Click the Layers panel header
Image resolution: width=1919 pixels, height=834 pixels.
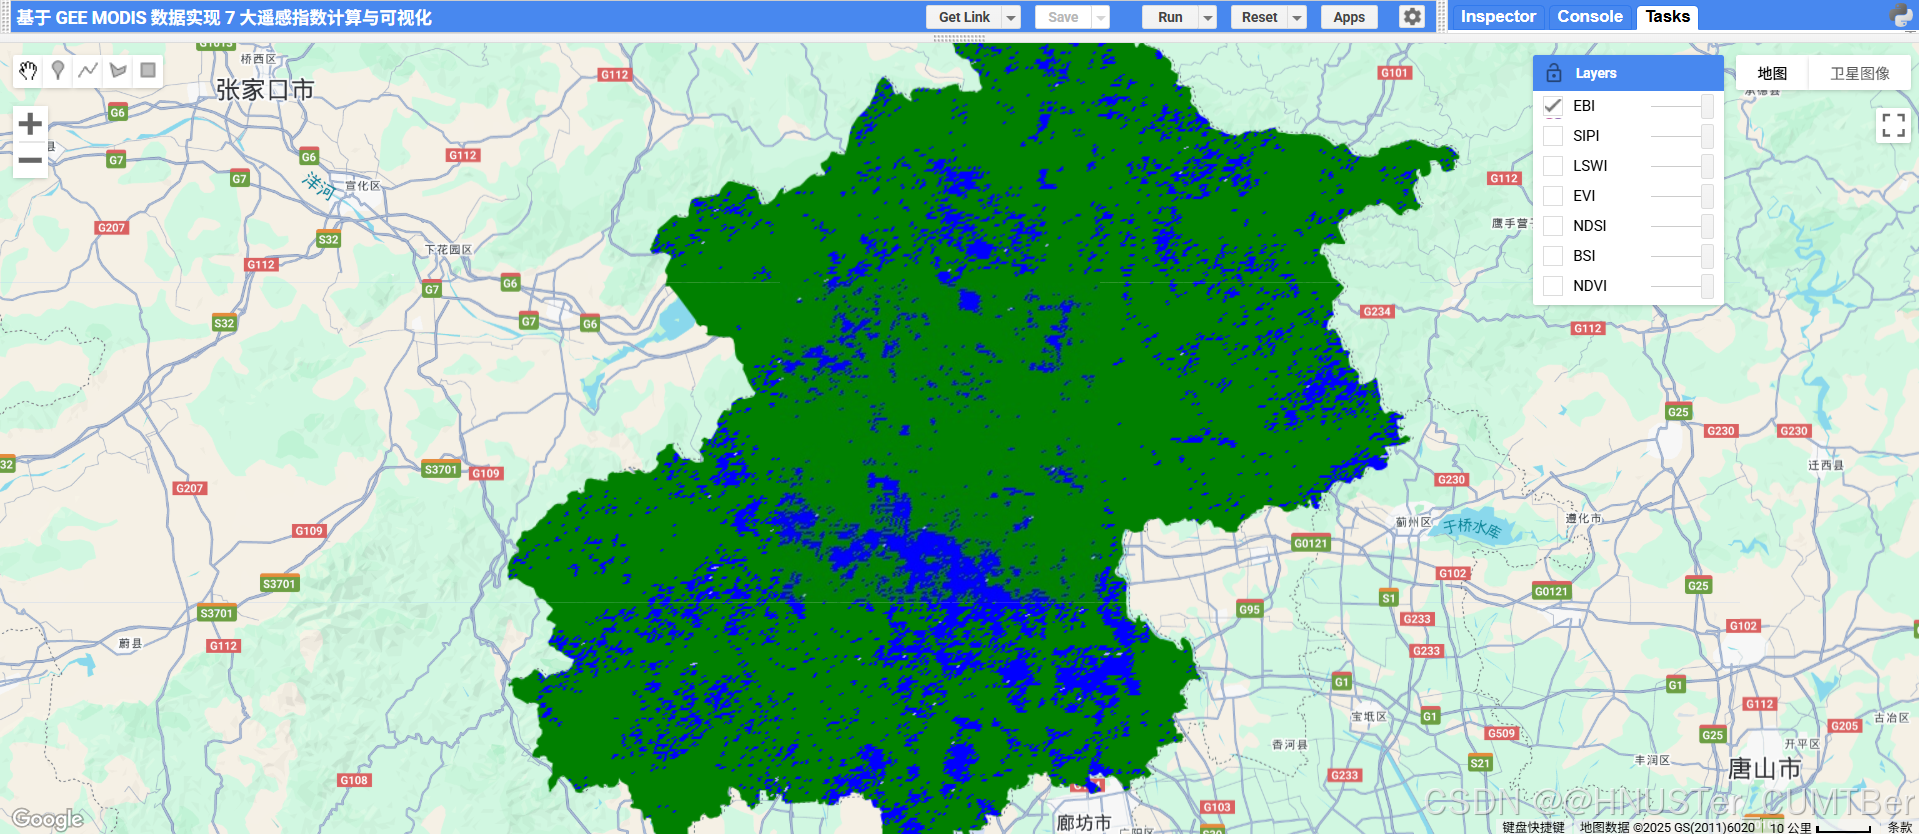point(1628,73)
